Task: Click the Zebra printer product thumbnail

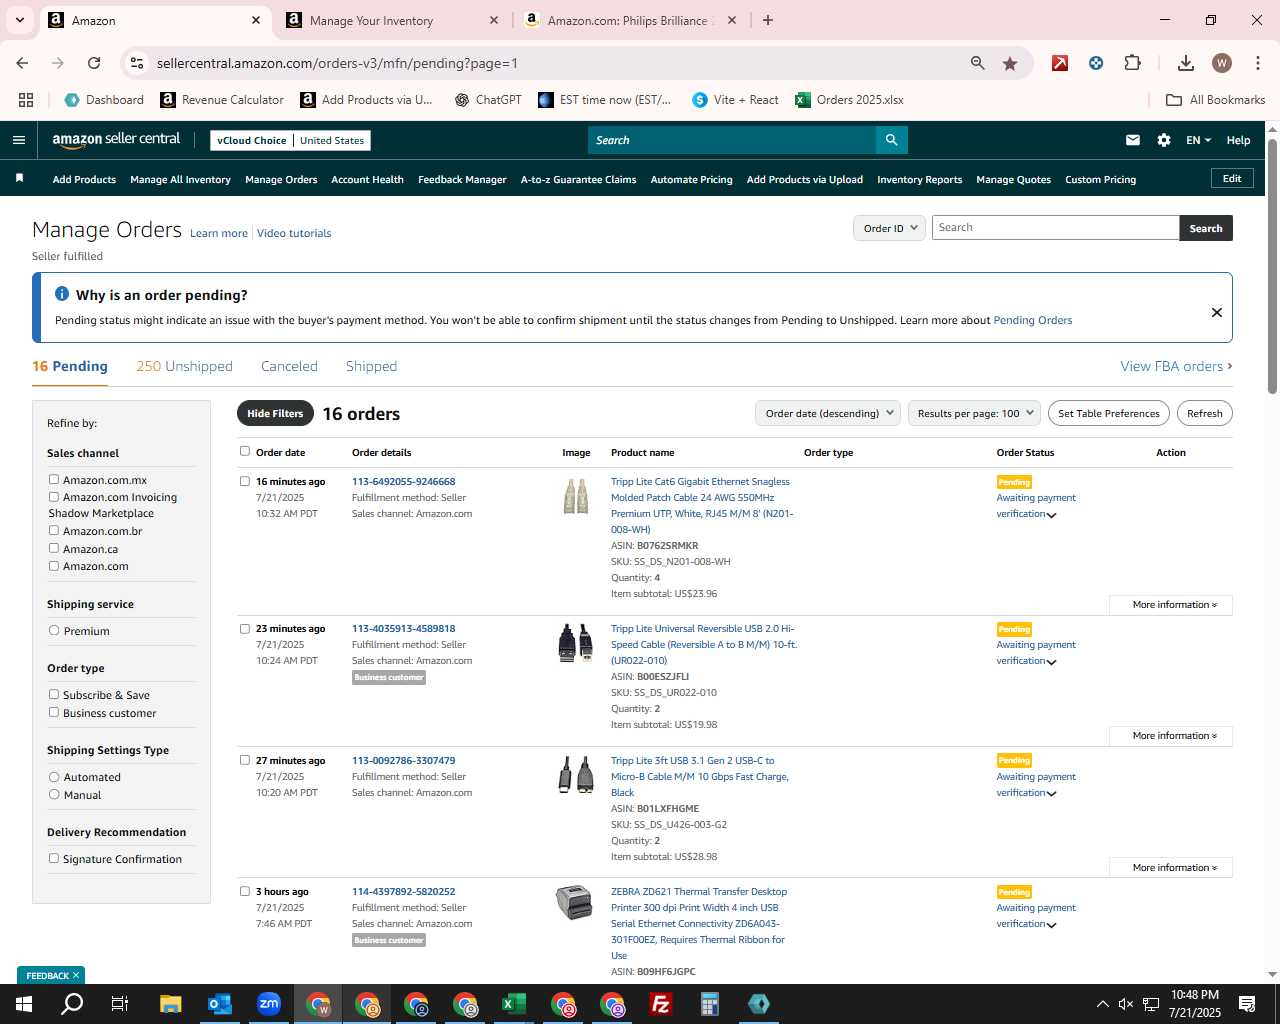Action: [574, 902]
